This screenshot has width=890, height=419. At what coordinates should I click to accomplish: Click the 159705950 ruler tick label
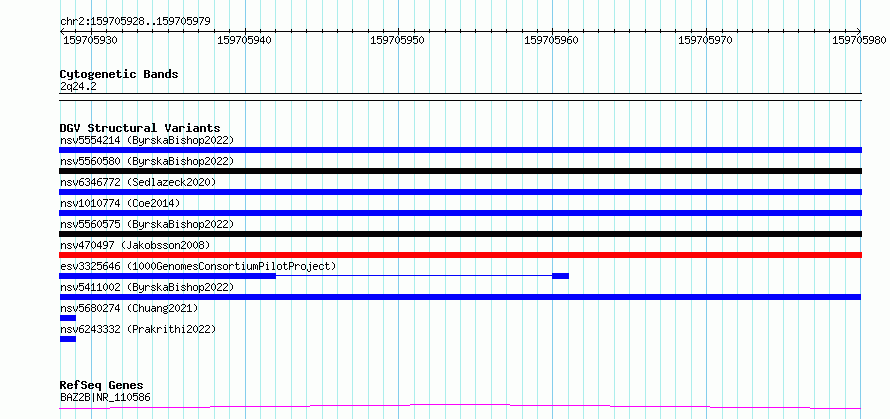(398, 40)
